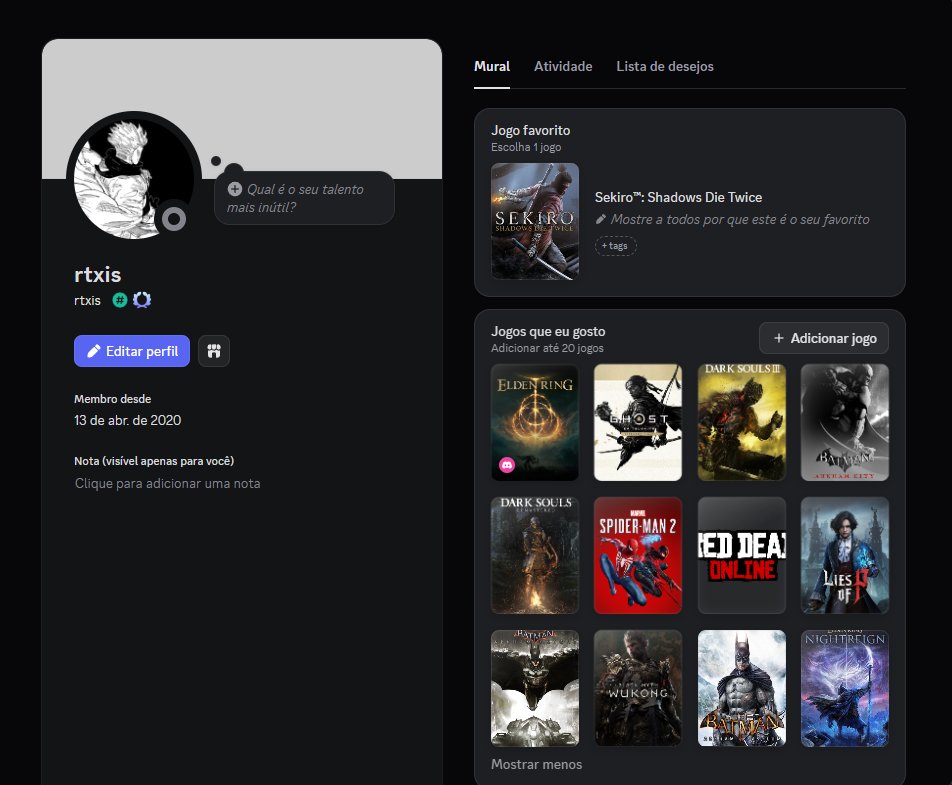Image resolution: width=952 pixels, height=785 pixels.
Task: Open the Spider-Man 2 game cover
Action: pyautogui.click(x=638, y=556)
